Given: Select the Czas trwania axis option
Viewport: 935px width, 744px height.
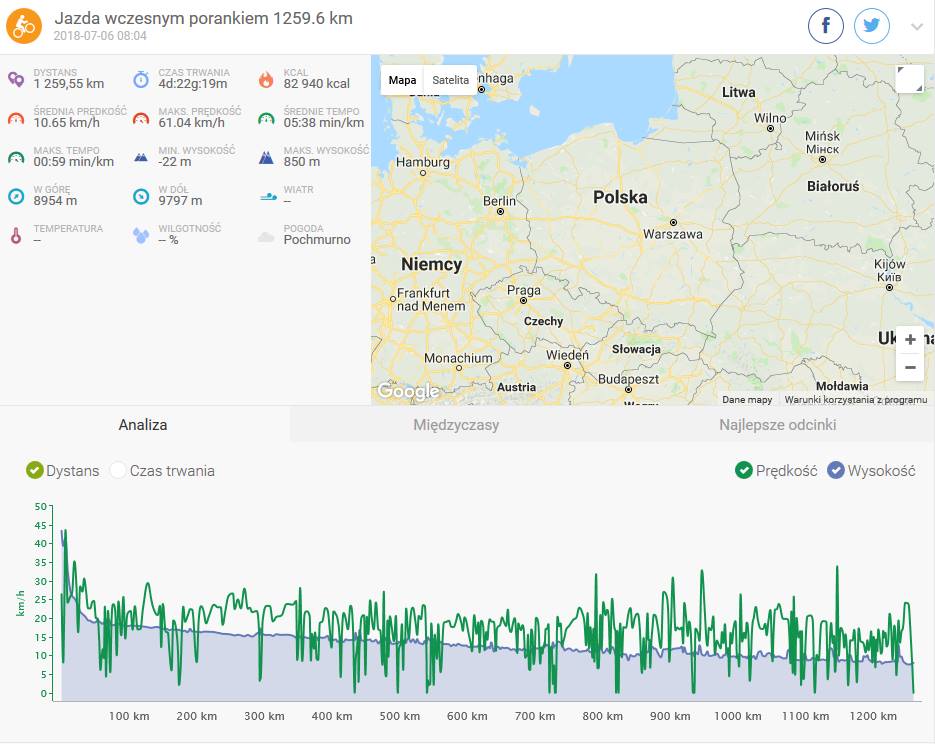Looking at the screenshot, I should (162, 470).
